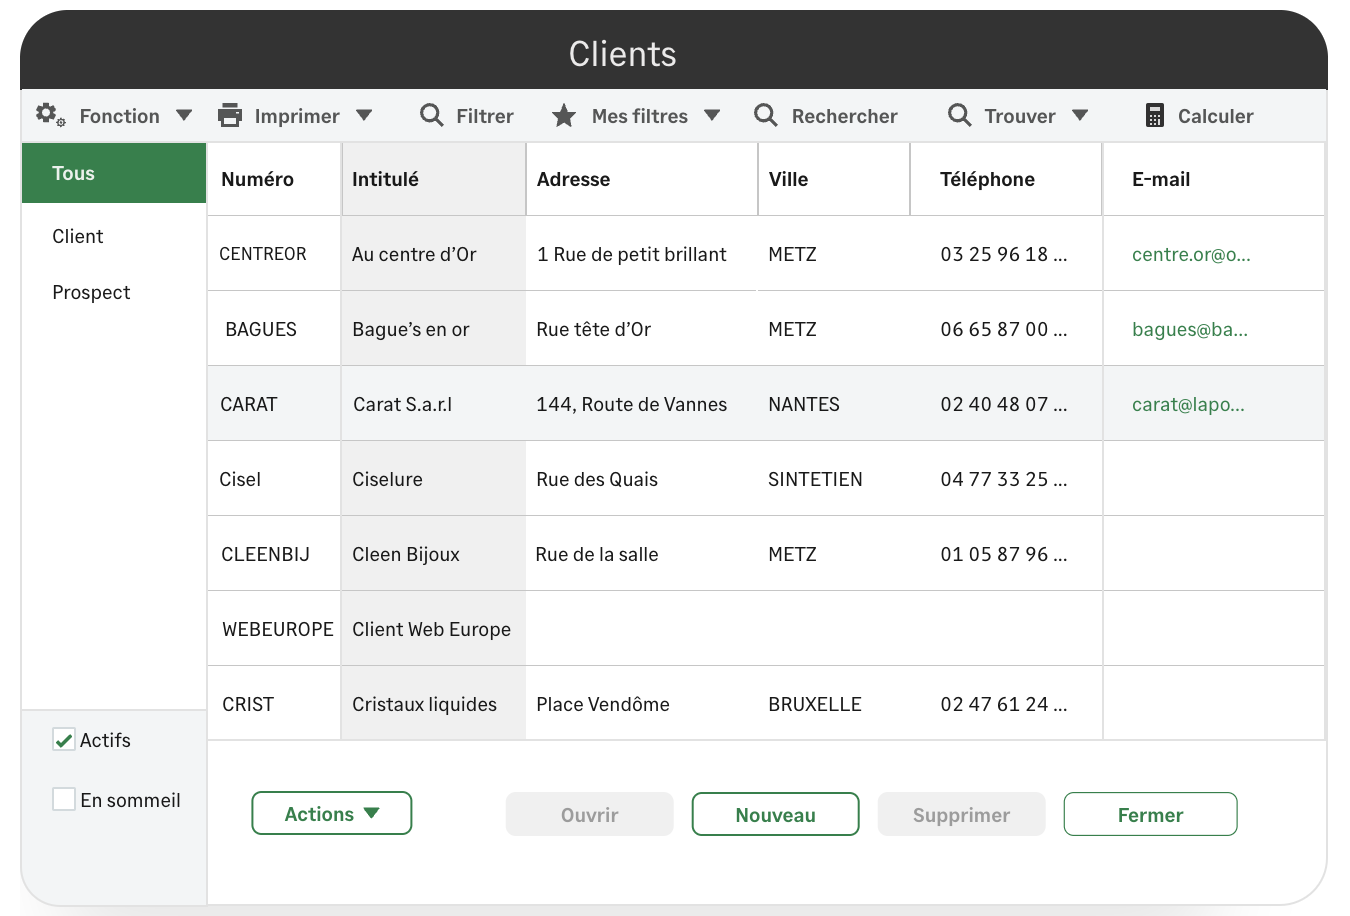The height and width of the screenshot is (916, 1350).
Task: Open email link centre.or@o...
Action: (x=1191, y=254)
